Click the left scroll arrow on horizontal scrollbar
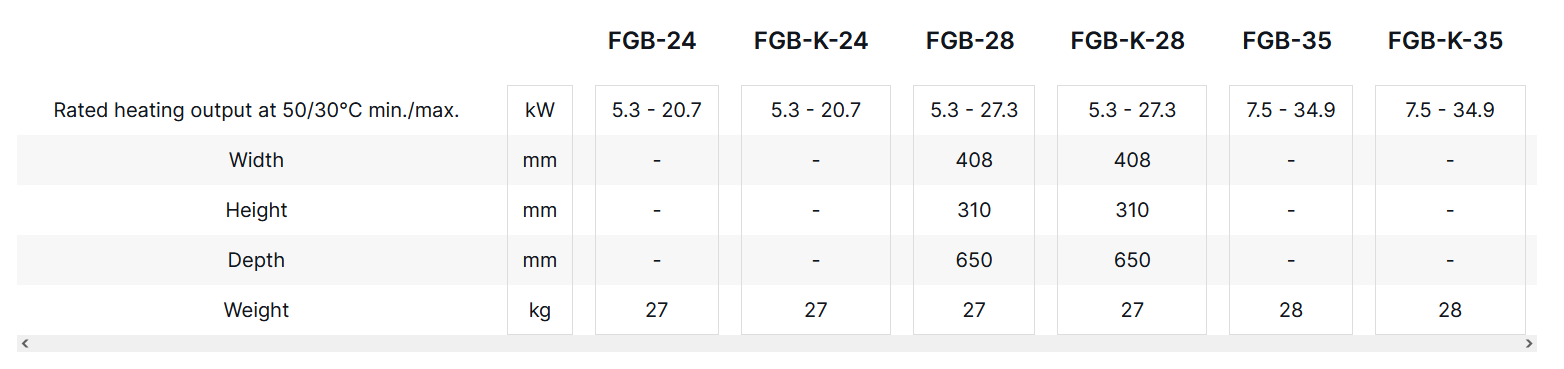 pyautogui.click(x=25, y=343)
